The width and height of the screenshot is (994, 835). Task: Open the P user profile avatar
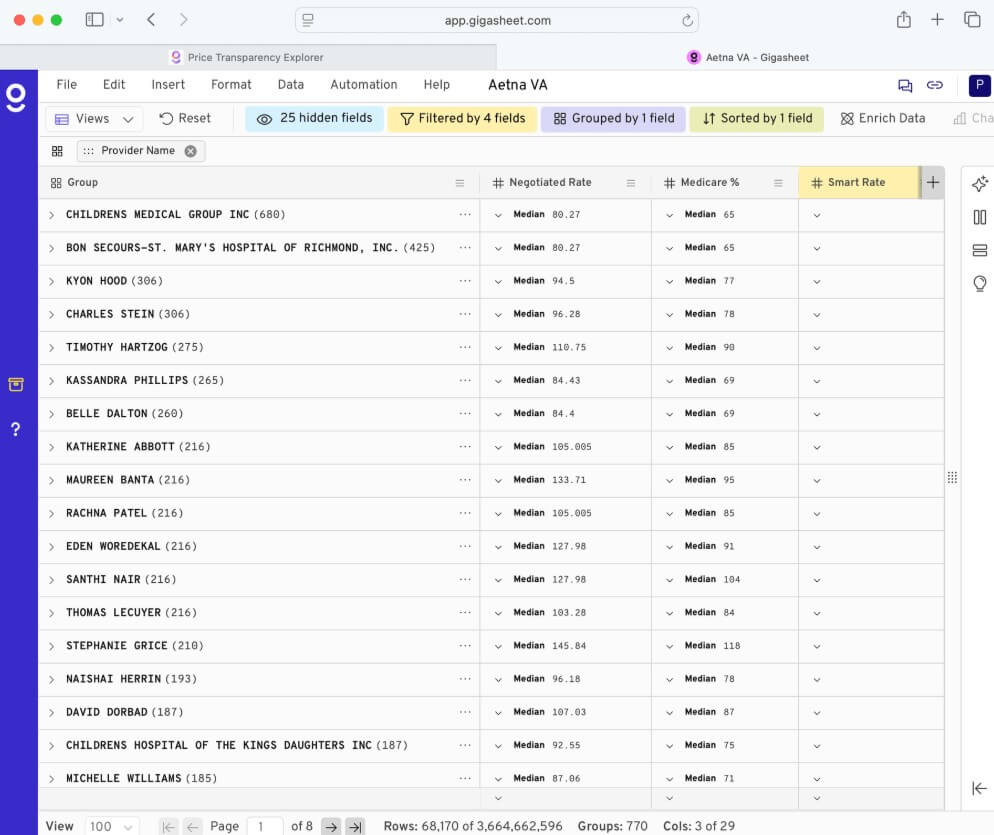979,85
